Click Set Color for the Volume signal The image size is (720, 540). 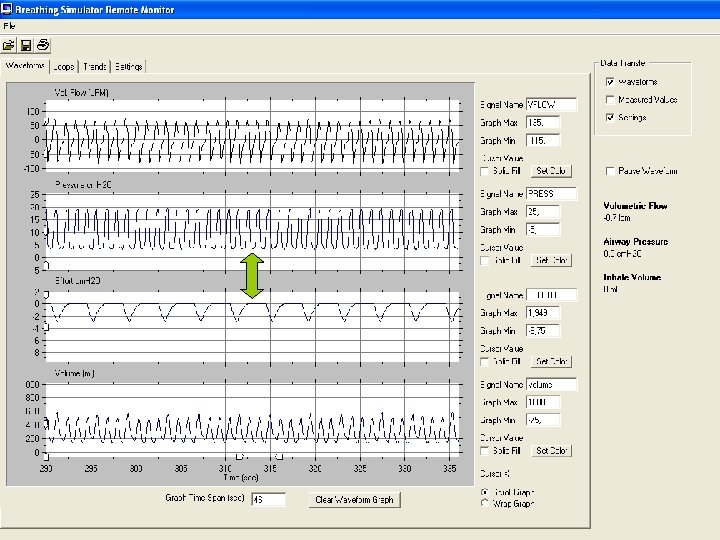tap(552, 451)
